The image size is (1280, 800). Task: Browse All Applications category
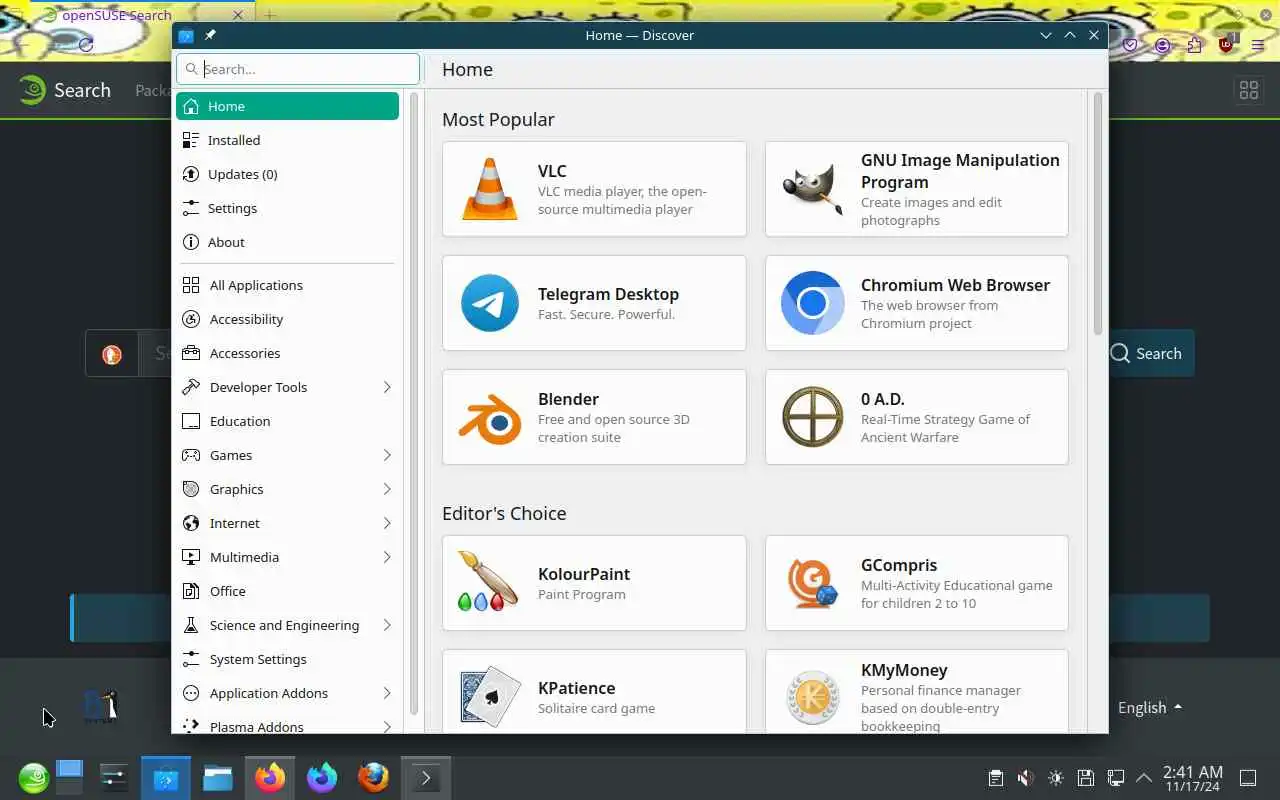[288, 285]
